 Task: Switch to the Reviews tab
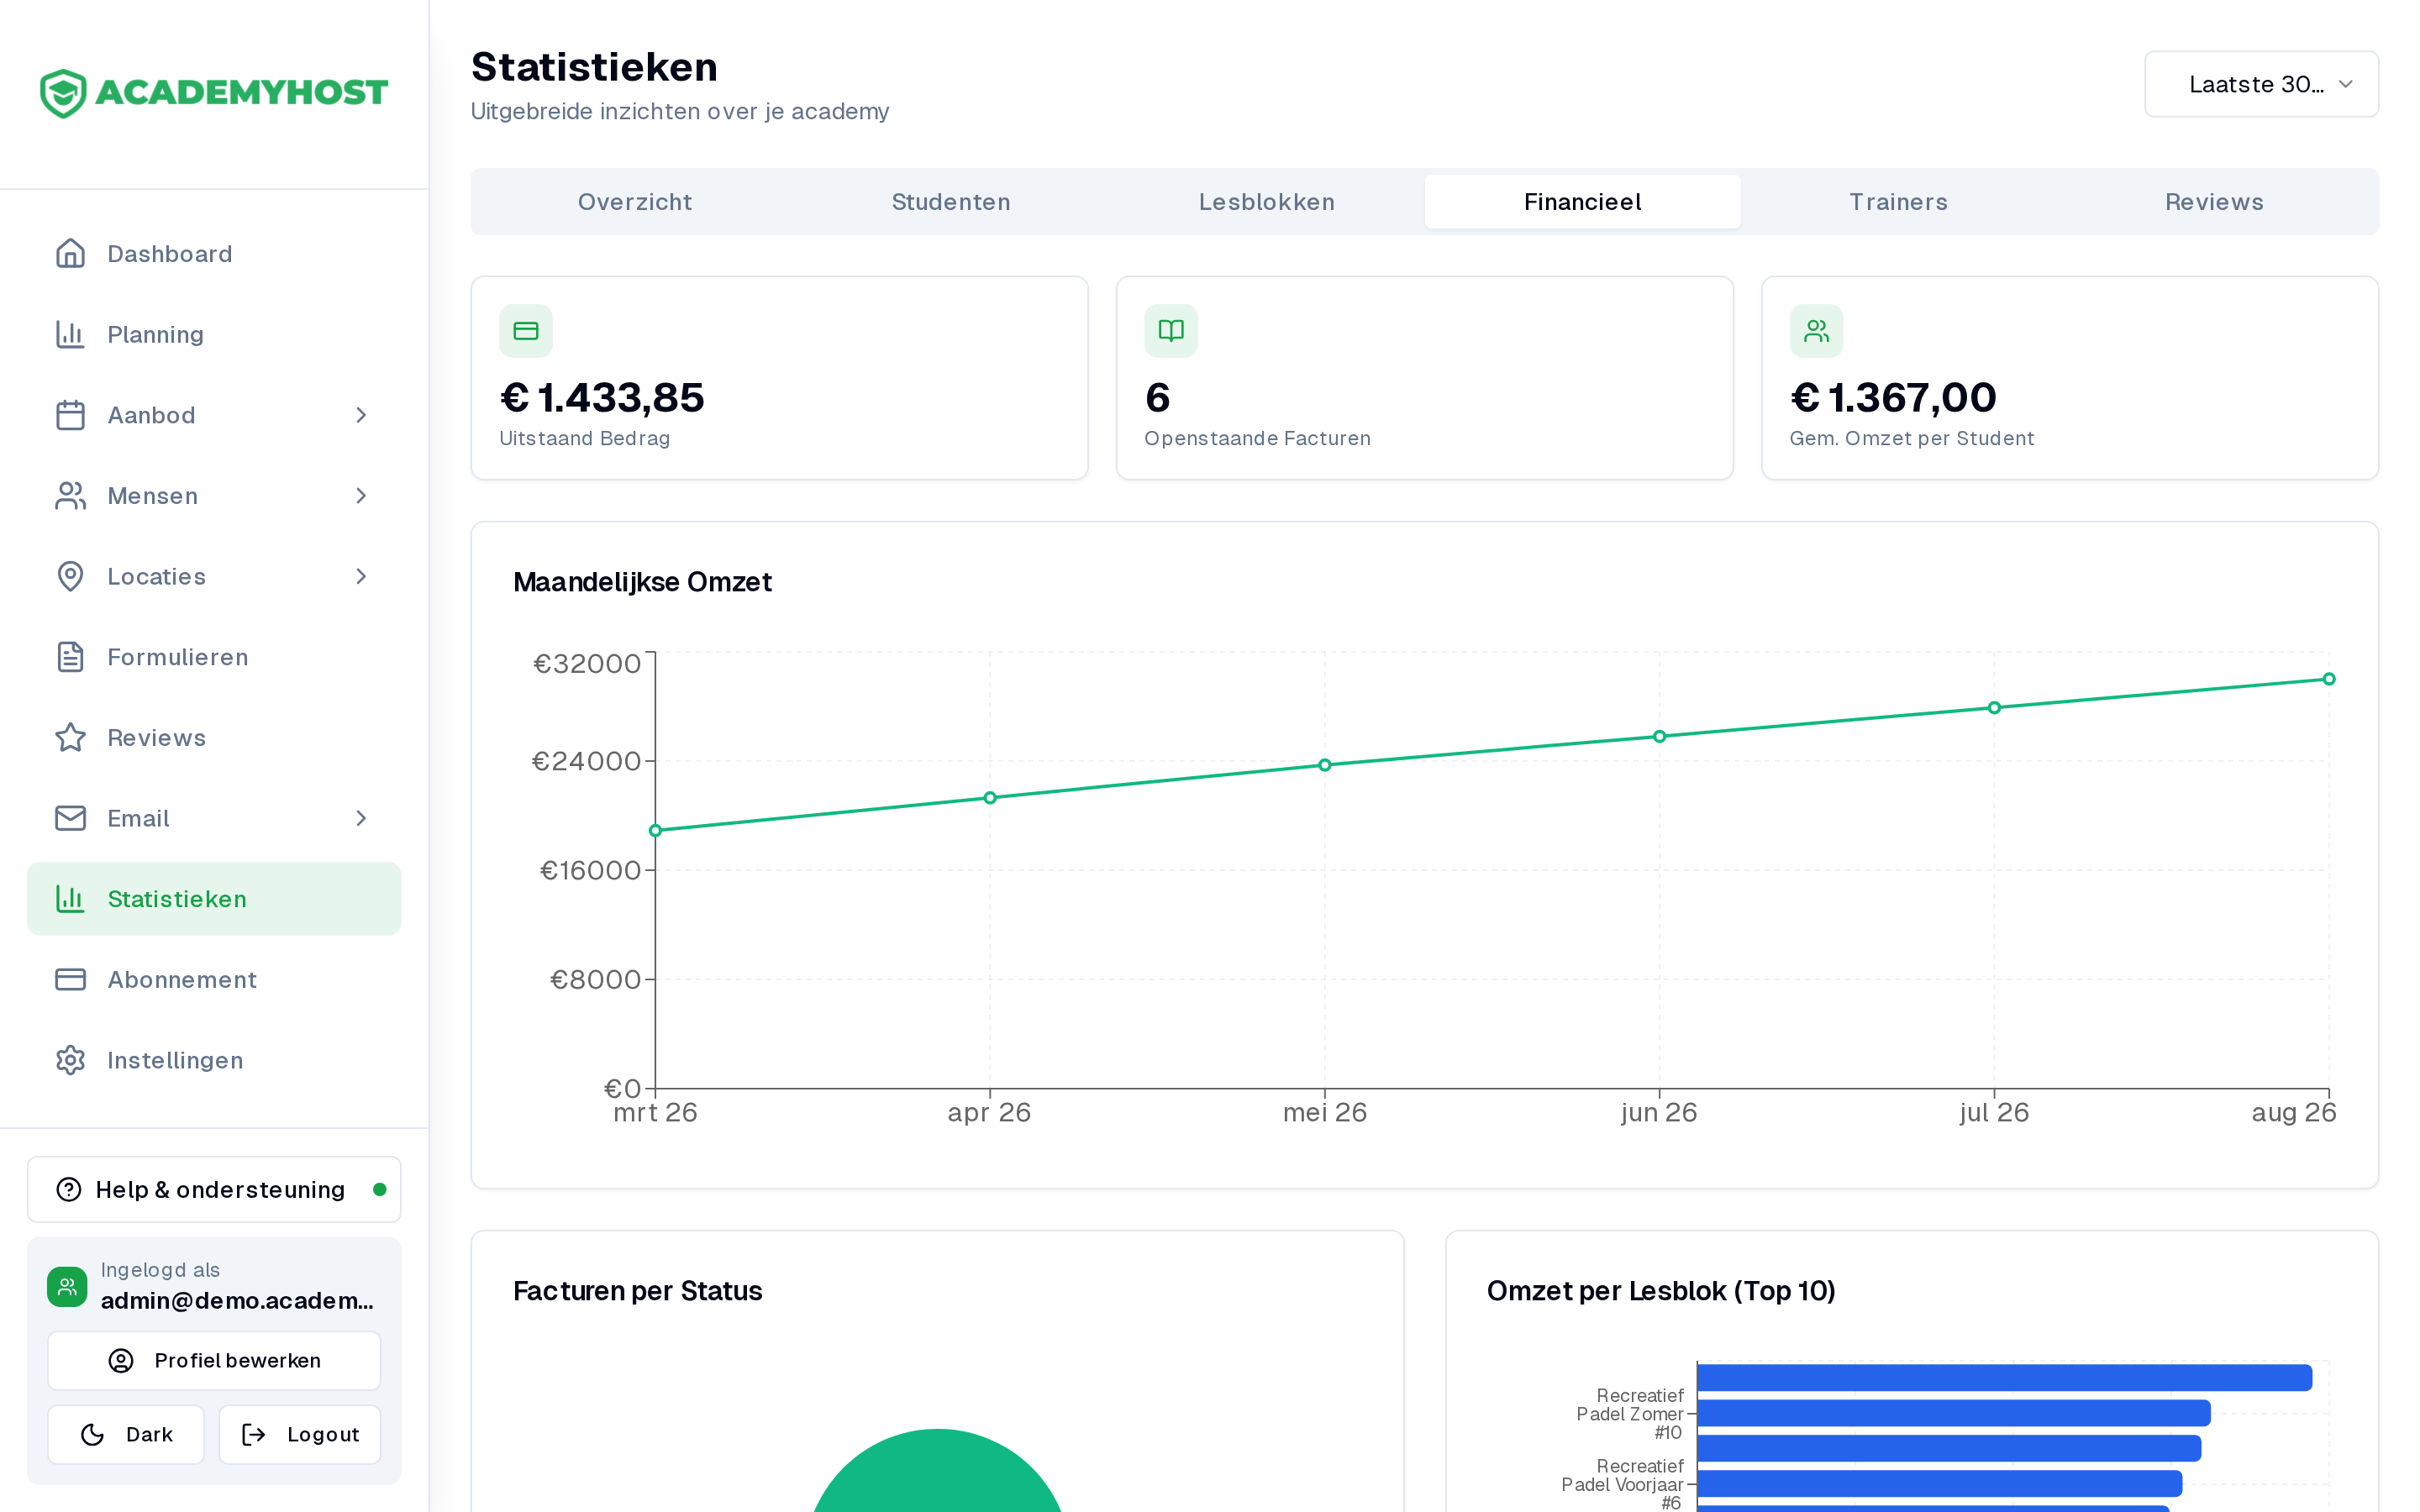tap(2215, 202)
